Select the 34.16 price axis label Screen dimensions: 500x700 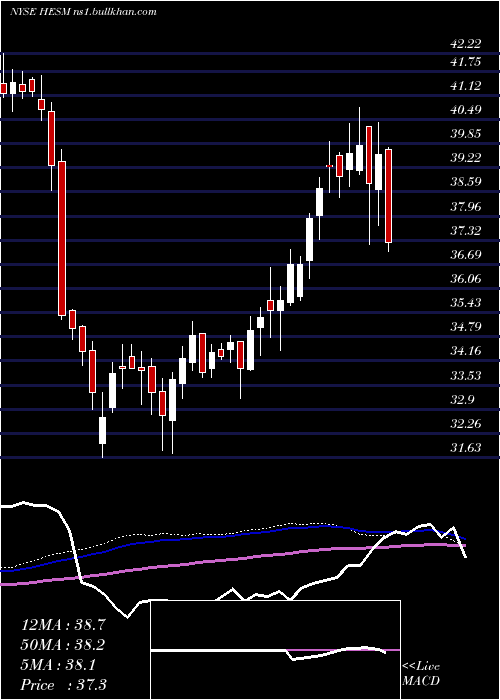[x=466, y=351]
